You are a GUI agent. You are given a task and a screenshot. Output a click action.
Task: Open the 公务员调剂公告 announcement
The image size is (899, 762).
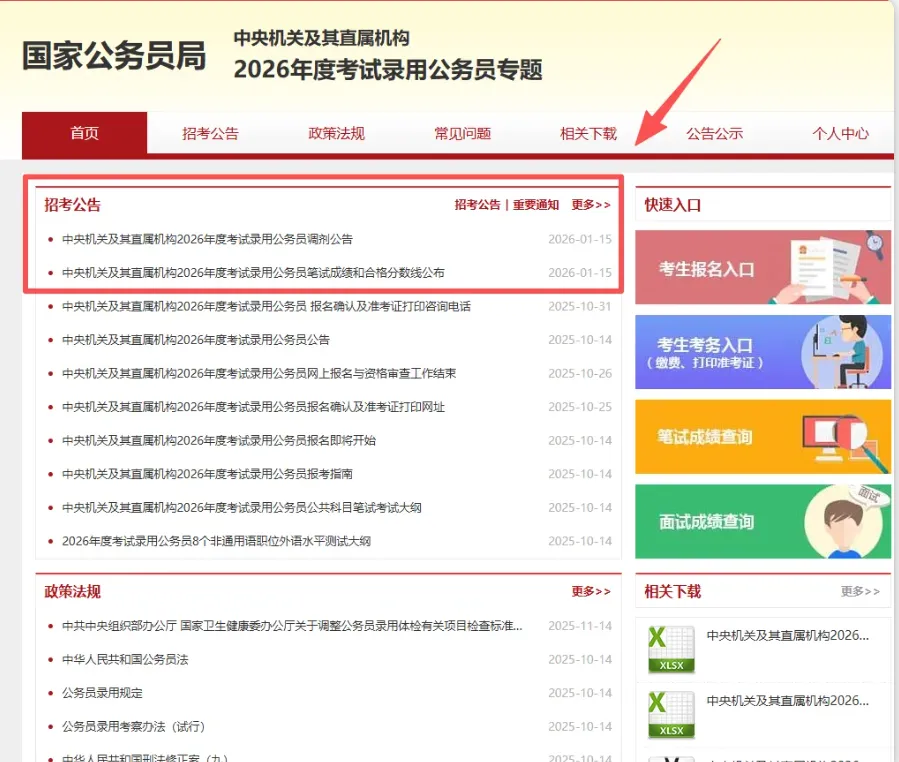tap(207, 239)
